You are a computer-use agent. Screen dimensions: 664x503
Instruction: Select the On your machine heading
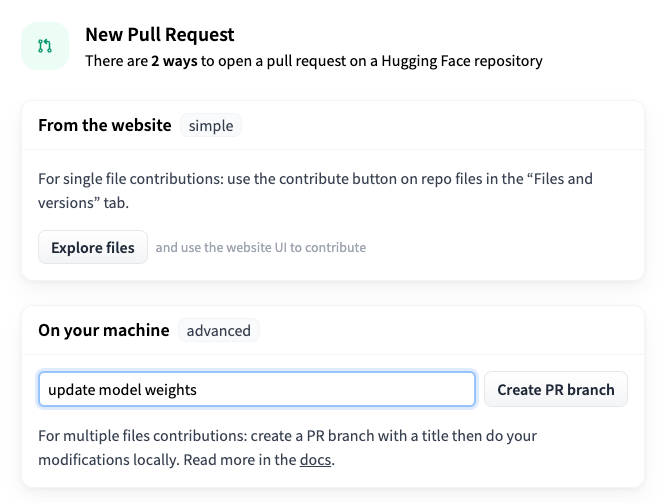point(104,330)
